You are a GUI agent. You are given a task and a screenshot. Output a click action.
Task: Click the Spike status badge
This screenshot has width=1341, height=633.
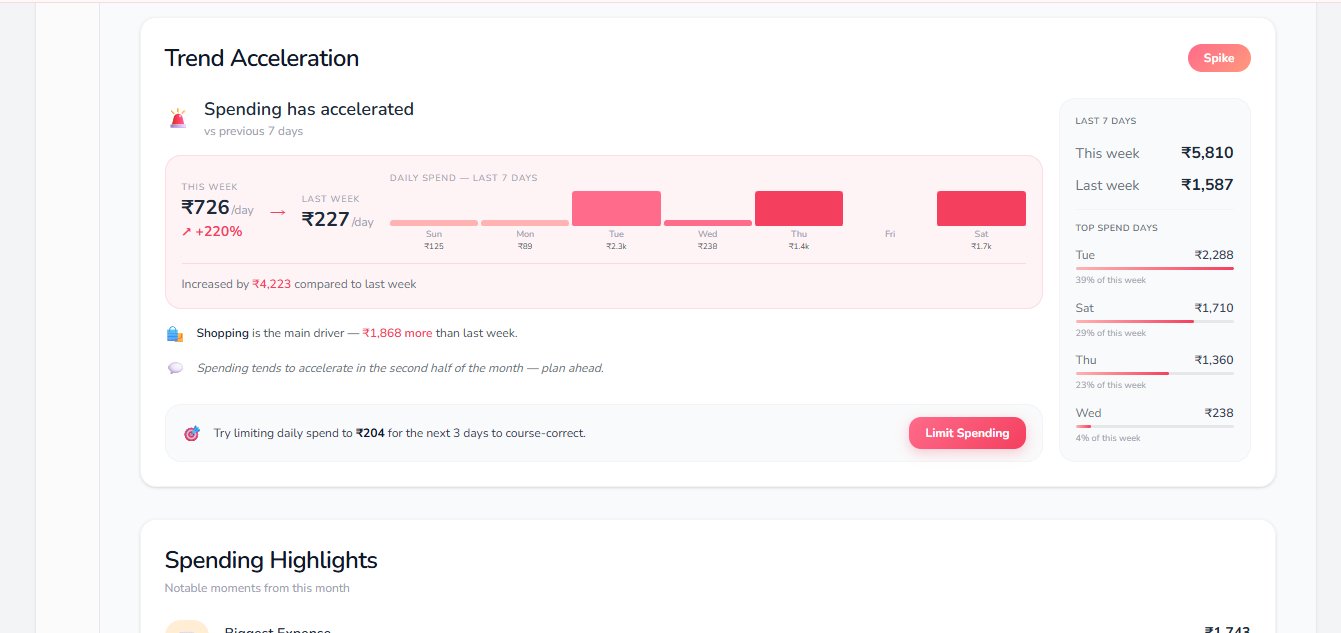(1218, 58)
